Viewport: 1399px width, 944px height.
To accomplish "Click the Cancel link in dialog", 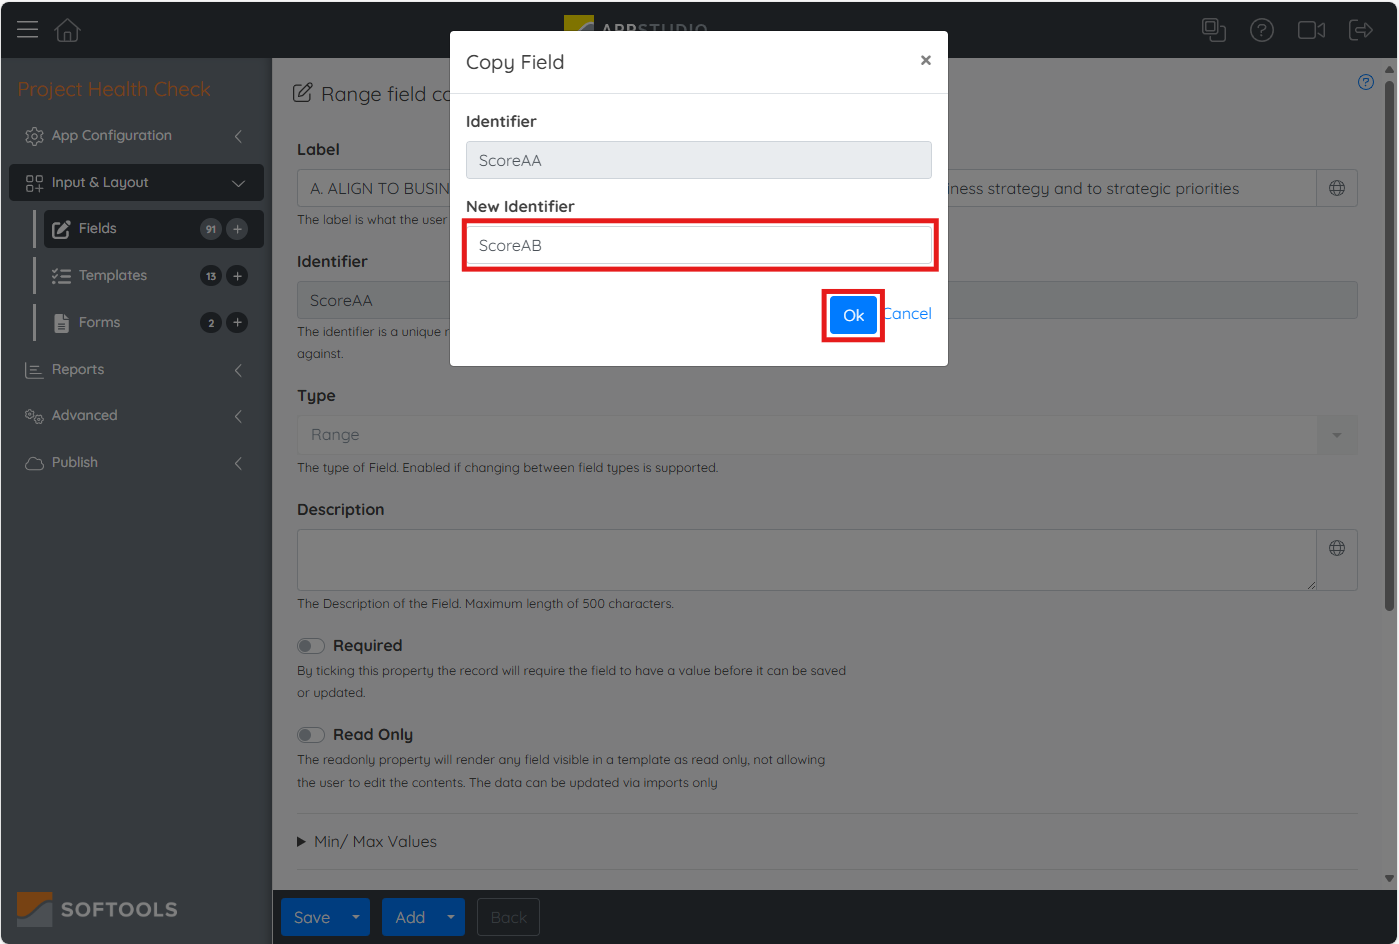I will (910, 314).
